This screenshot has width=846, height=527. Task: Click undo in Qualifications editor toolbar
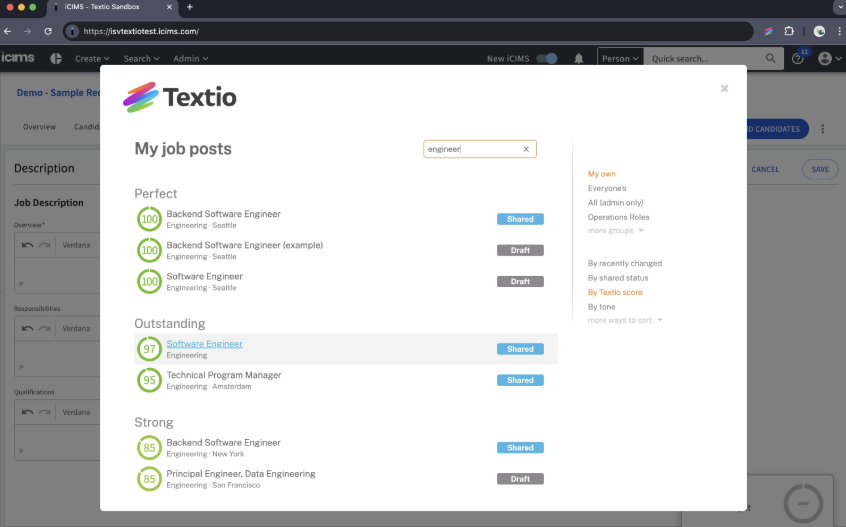pyautogui.click(x=27, y=412)
